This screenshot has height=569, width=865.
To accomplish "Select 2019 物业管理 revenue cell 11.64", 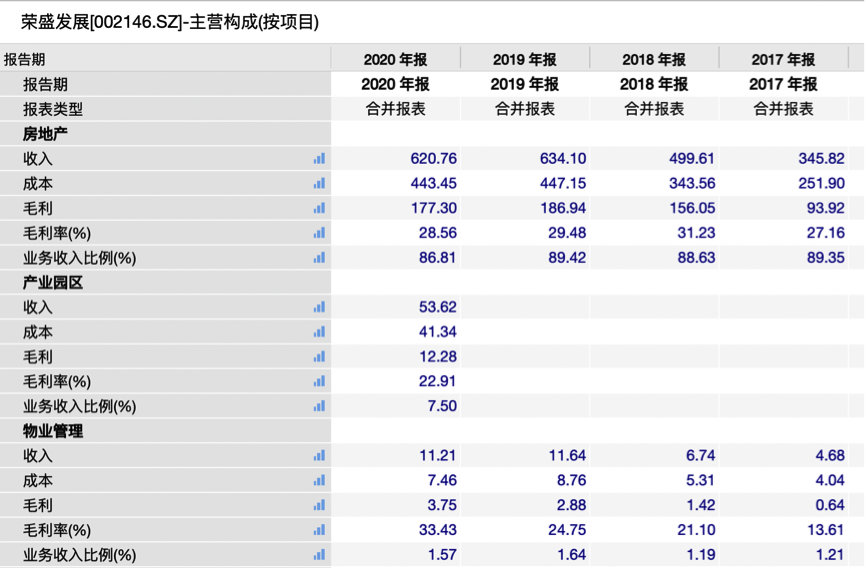I will [x=566, y=455].
